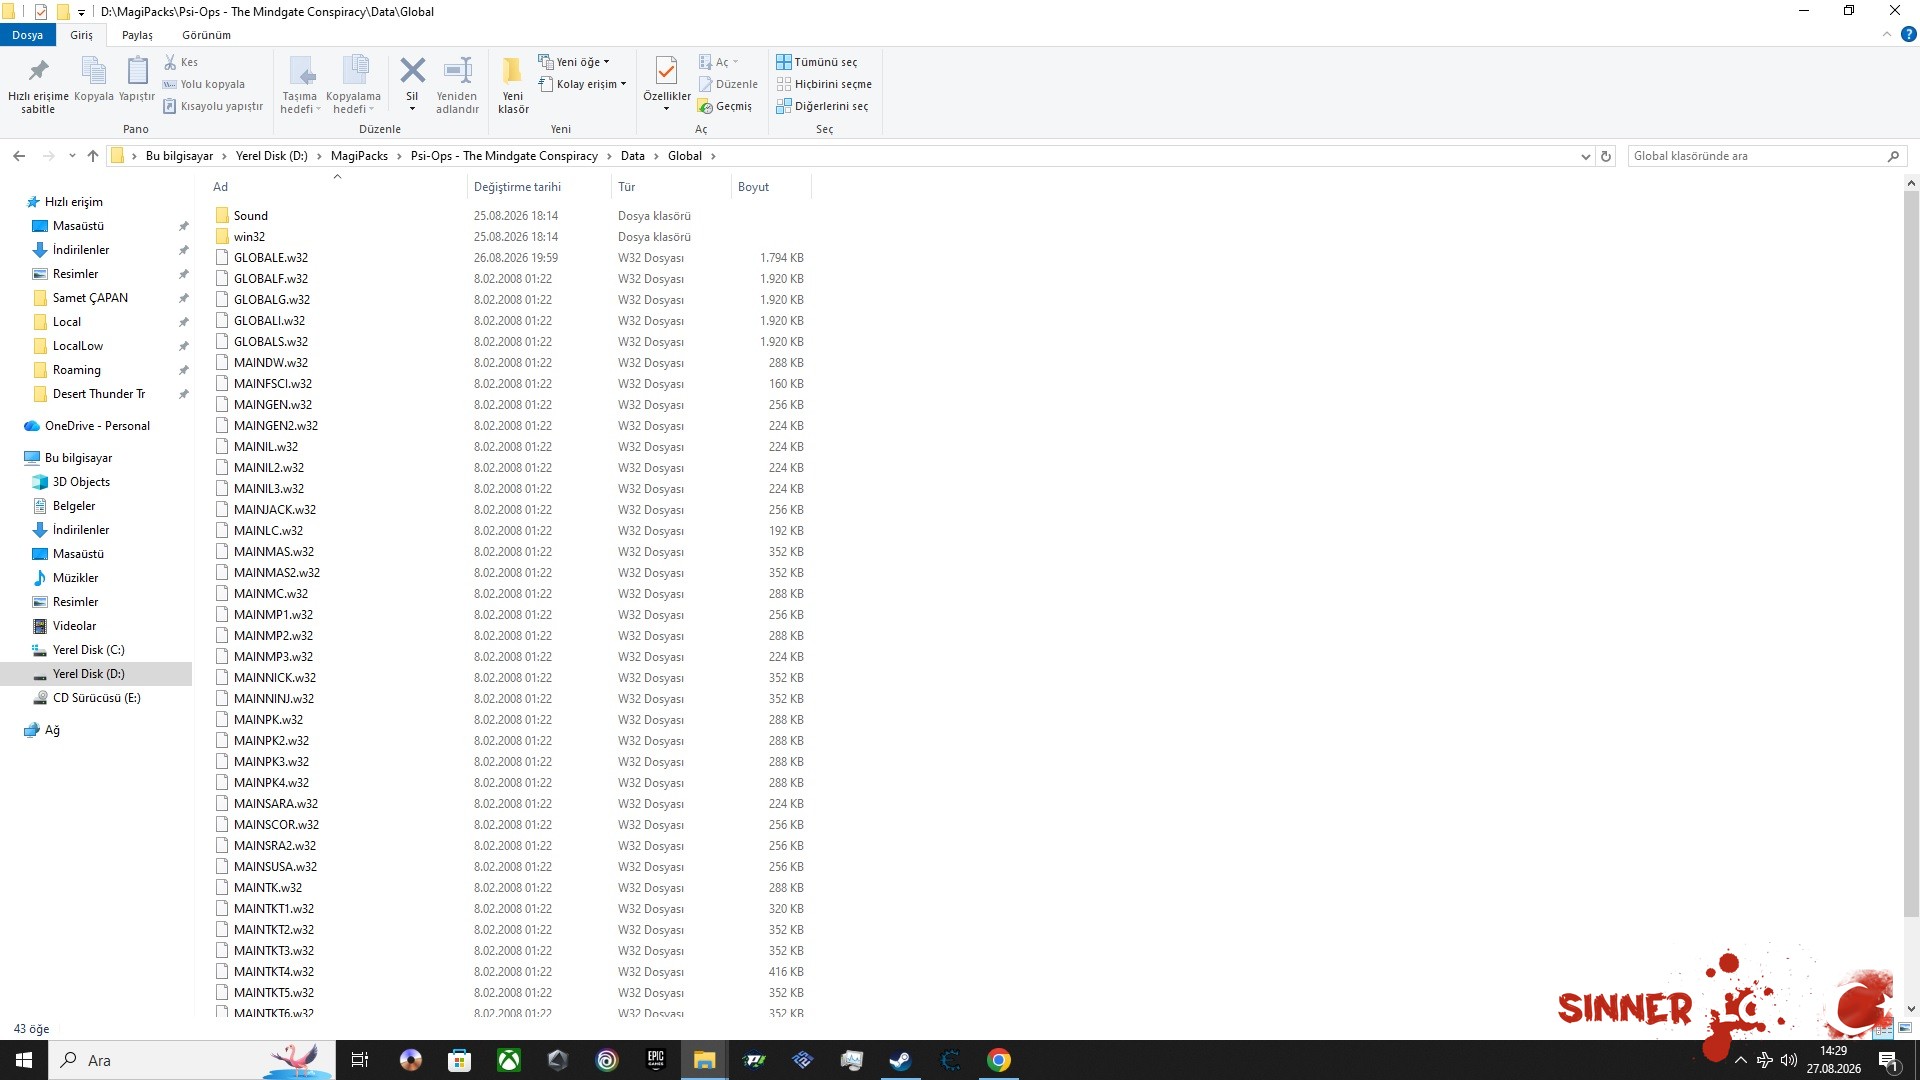Click the Kopyala copy icon
This screenshot has height=1080, width=1920.
pyautogui.click(x=93, y=72)
